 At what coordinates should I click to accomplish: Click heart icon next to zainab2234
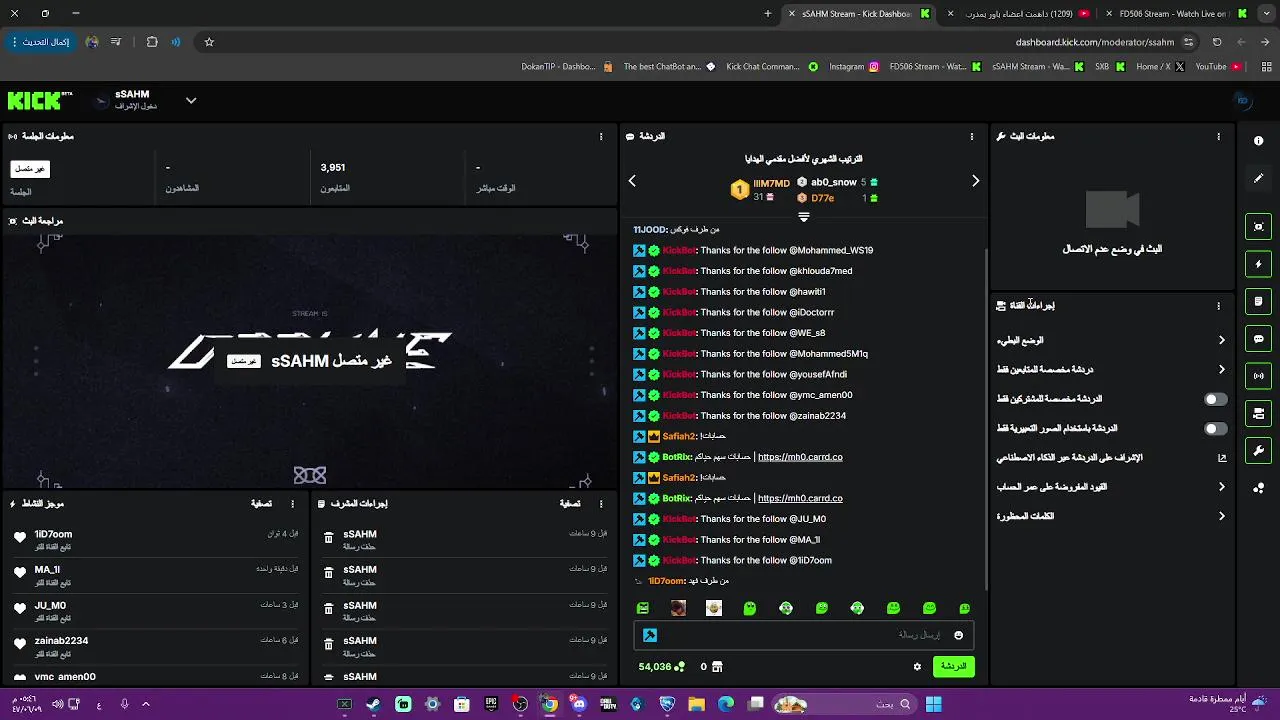(20, 644)
